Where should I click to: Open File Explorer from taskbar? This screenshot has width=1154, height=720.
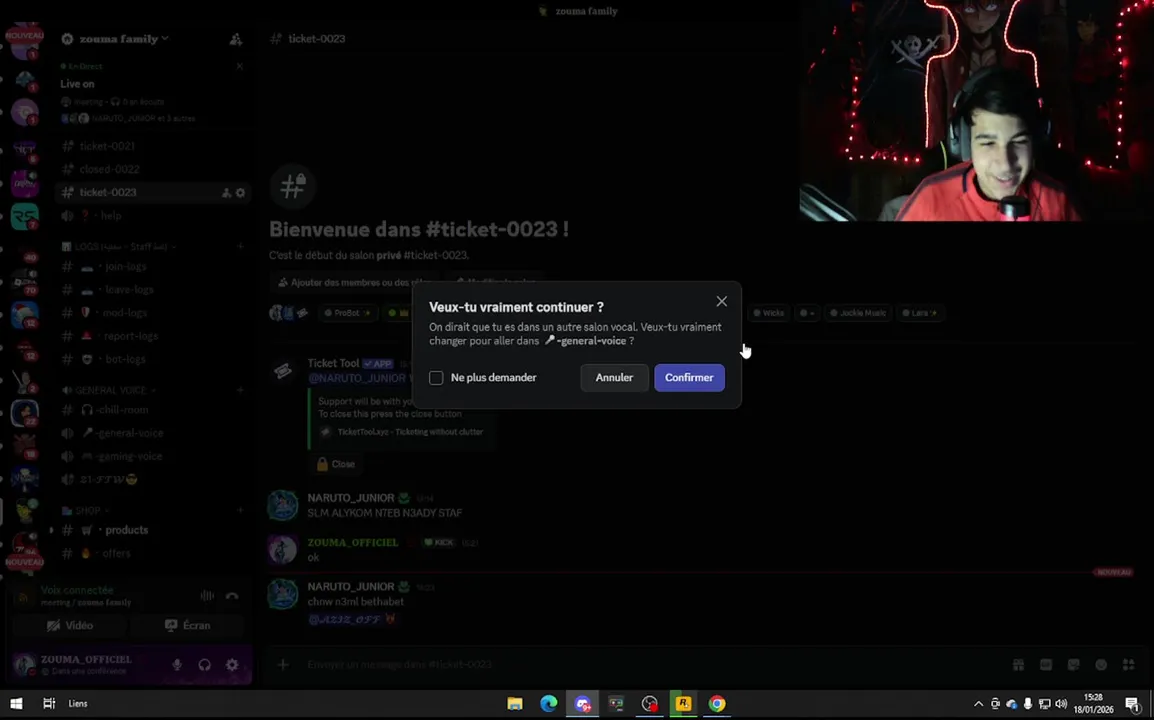[514, 704]
